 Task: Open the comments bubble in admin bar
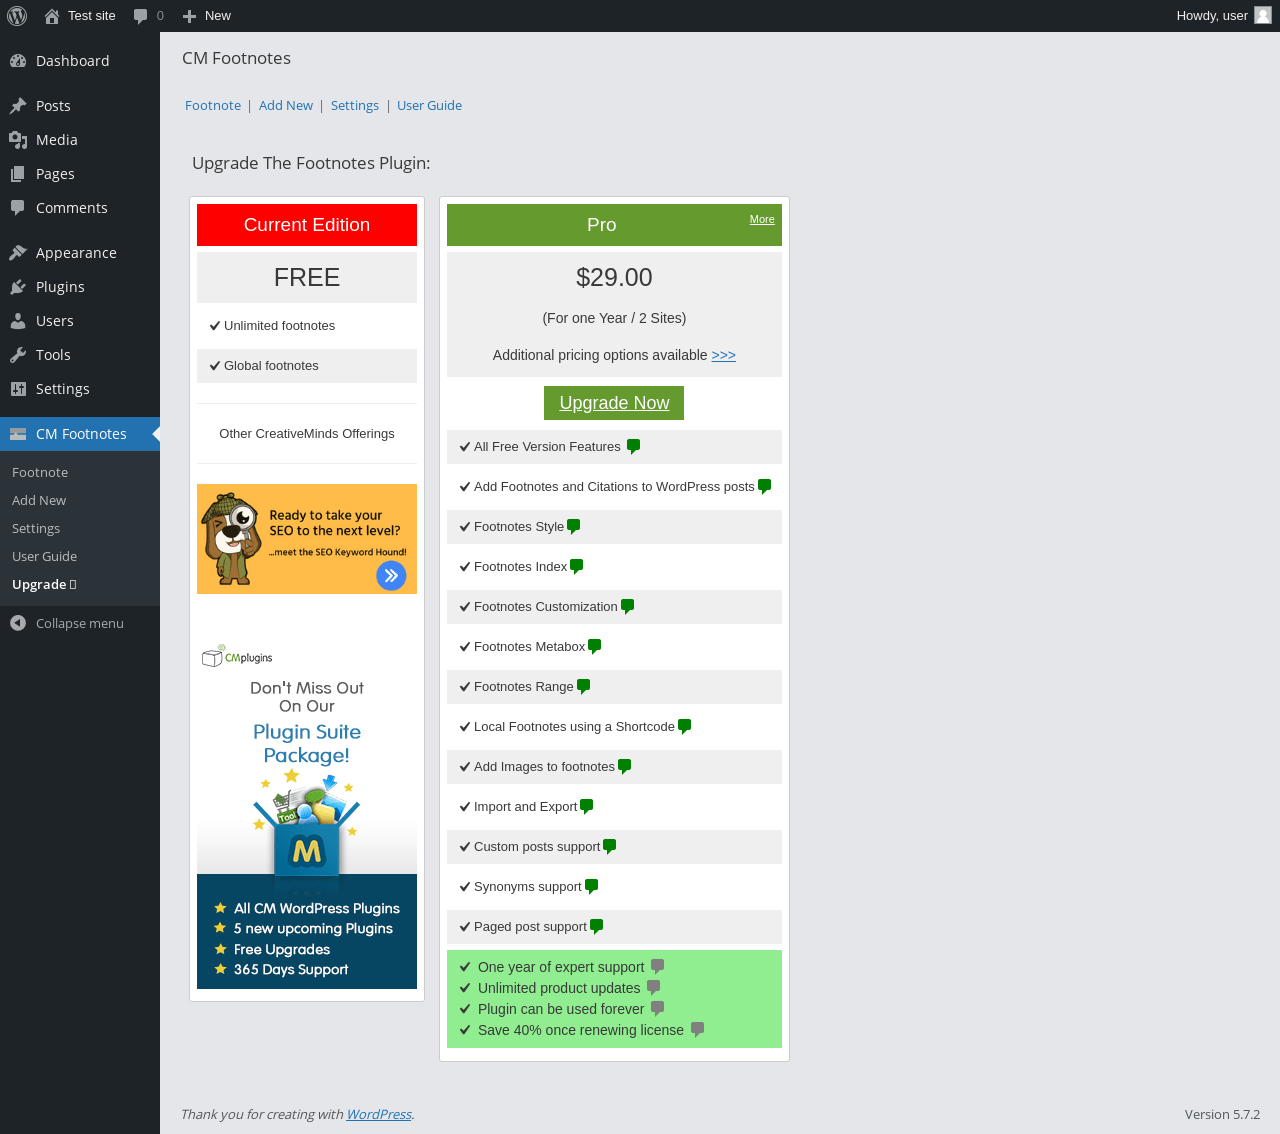pos(141,16)
